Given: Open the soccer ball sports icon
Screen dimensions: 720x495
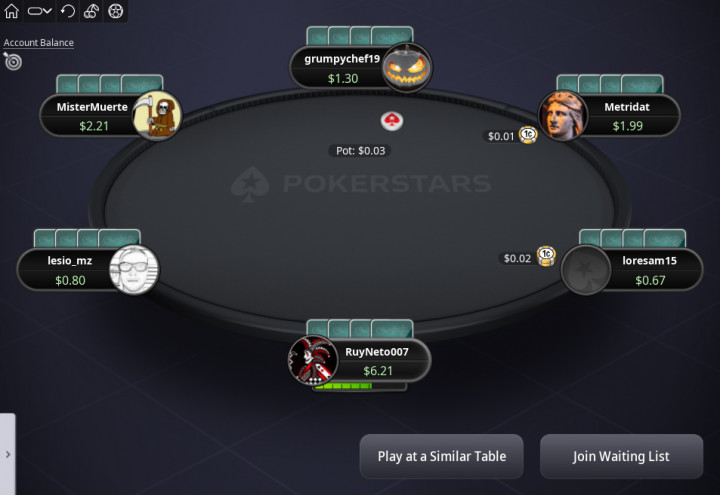Looking at the screenshot, I should coord(115,11).
